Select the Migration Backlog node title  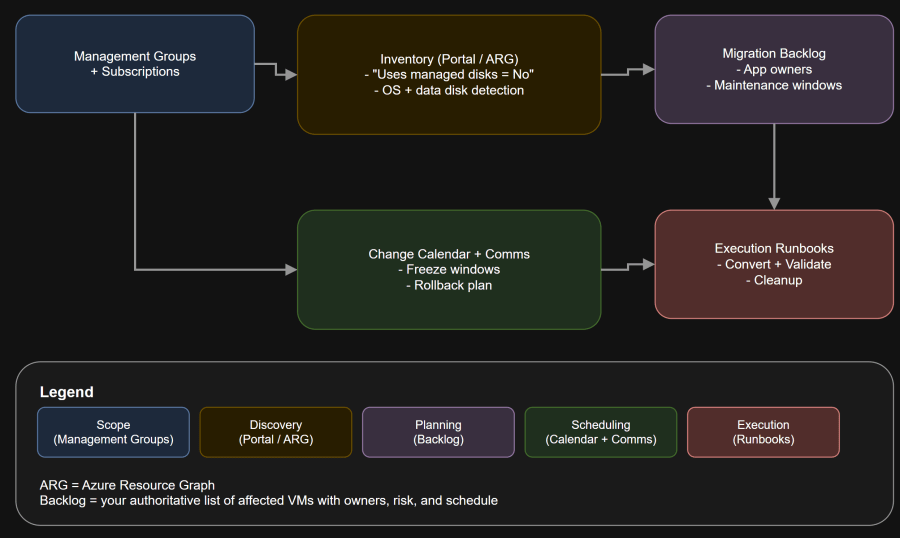tap(773, 54)
